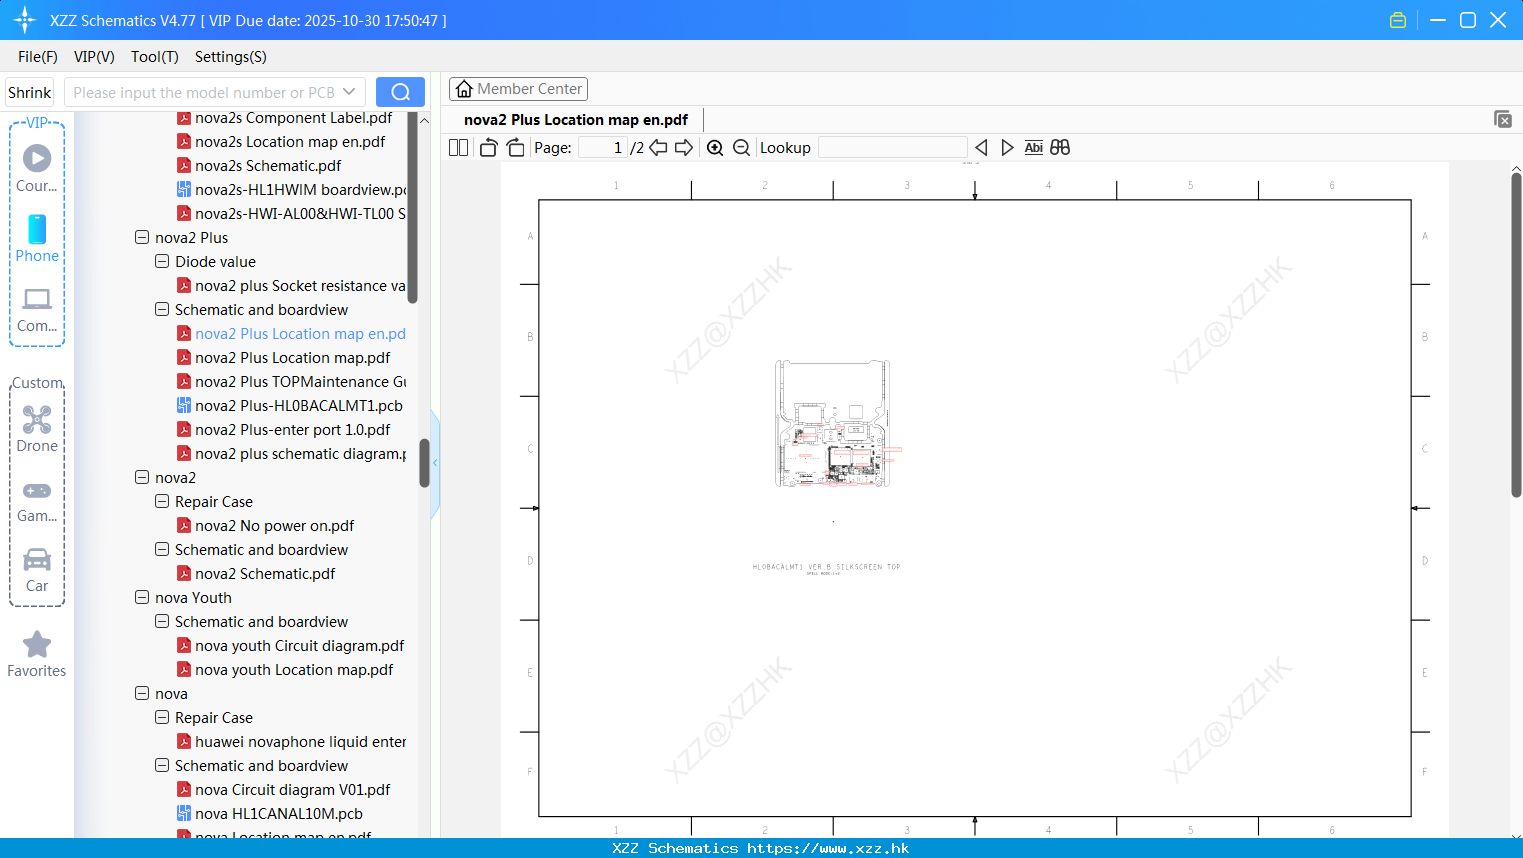The width and height of the screenshot is (1523, 858).
Task: Click the yellow toolbox icon in title bar
Action: click(x=1398, y=20)
